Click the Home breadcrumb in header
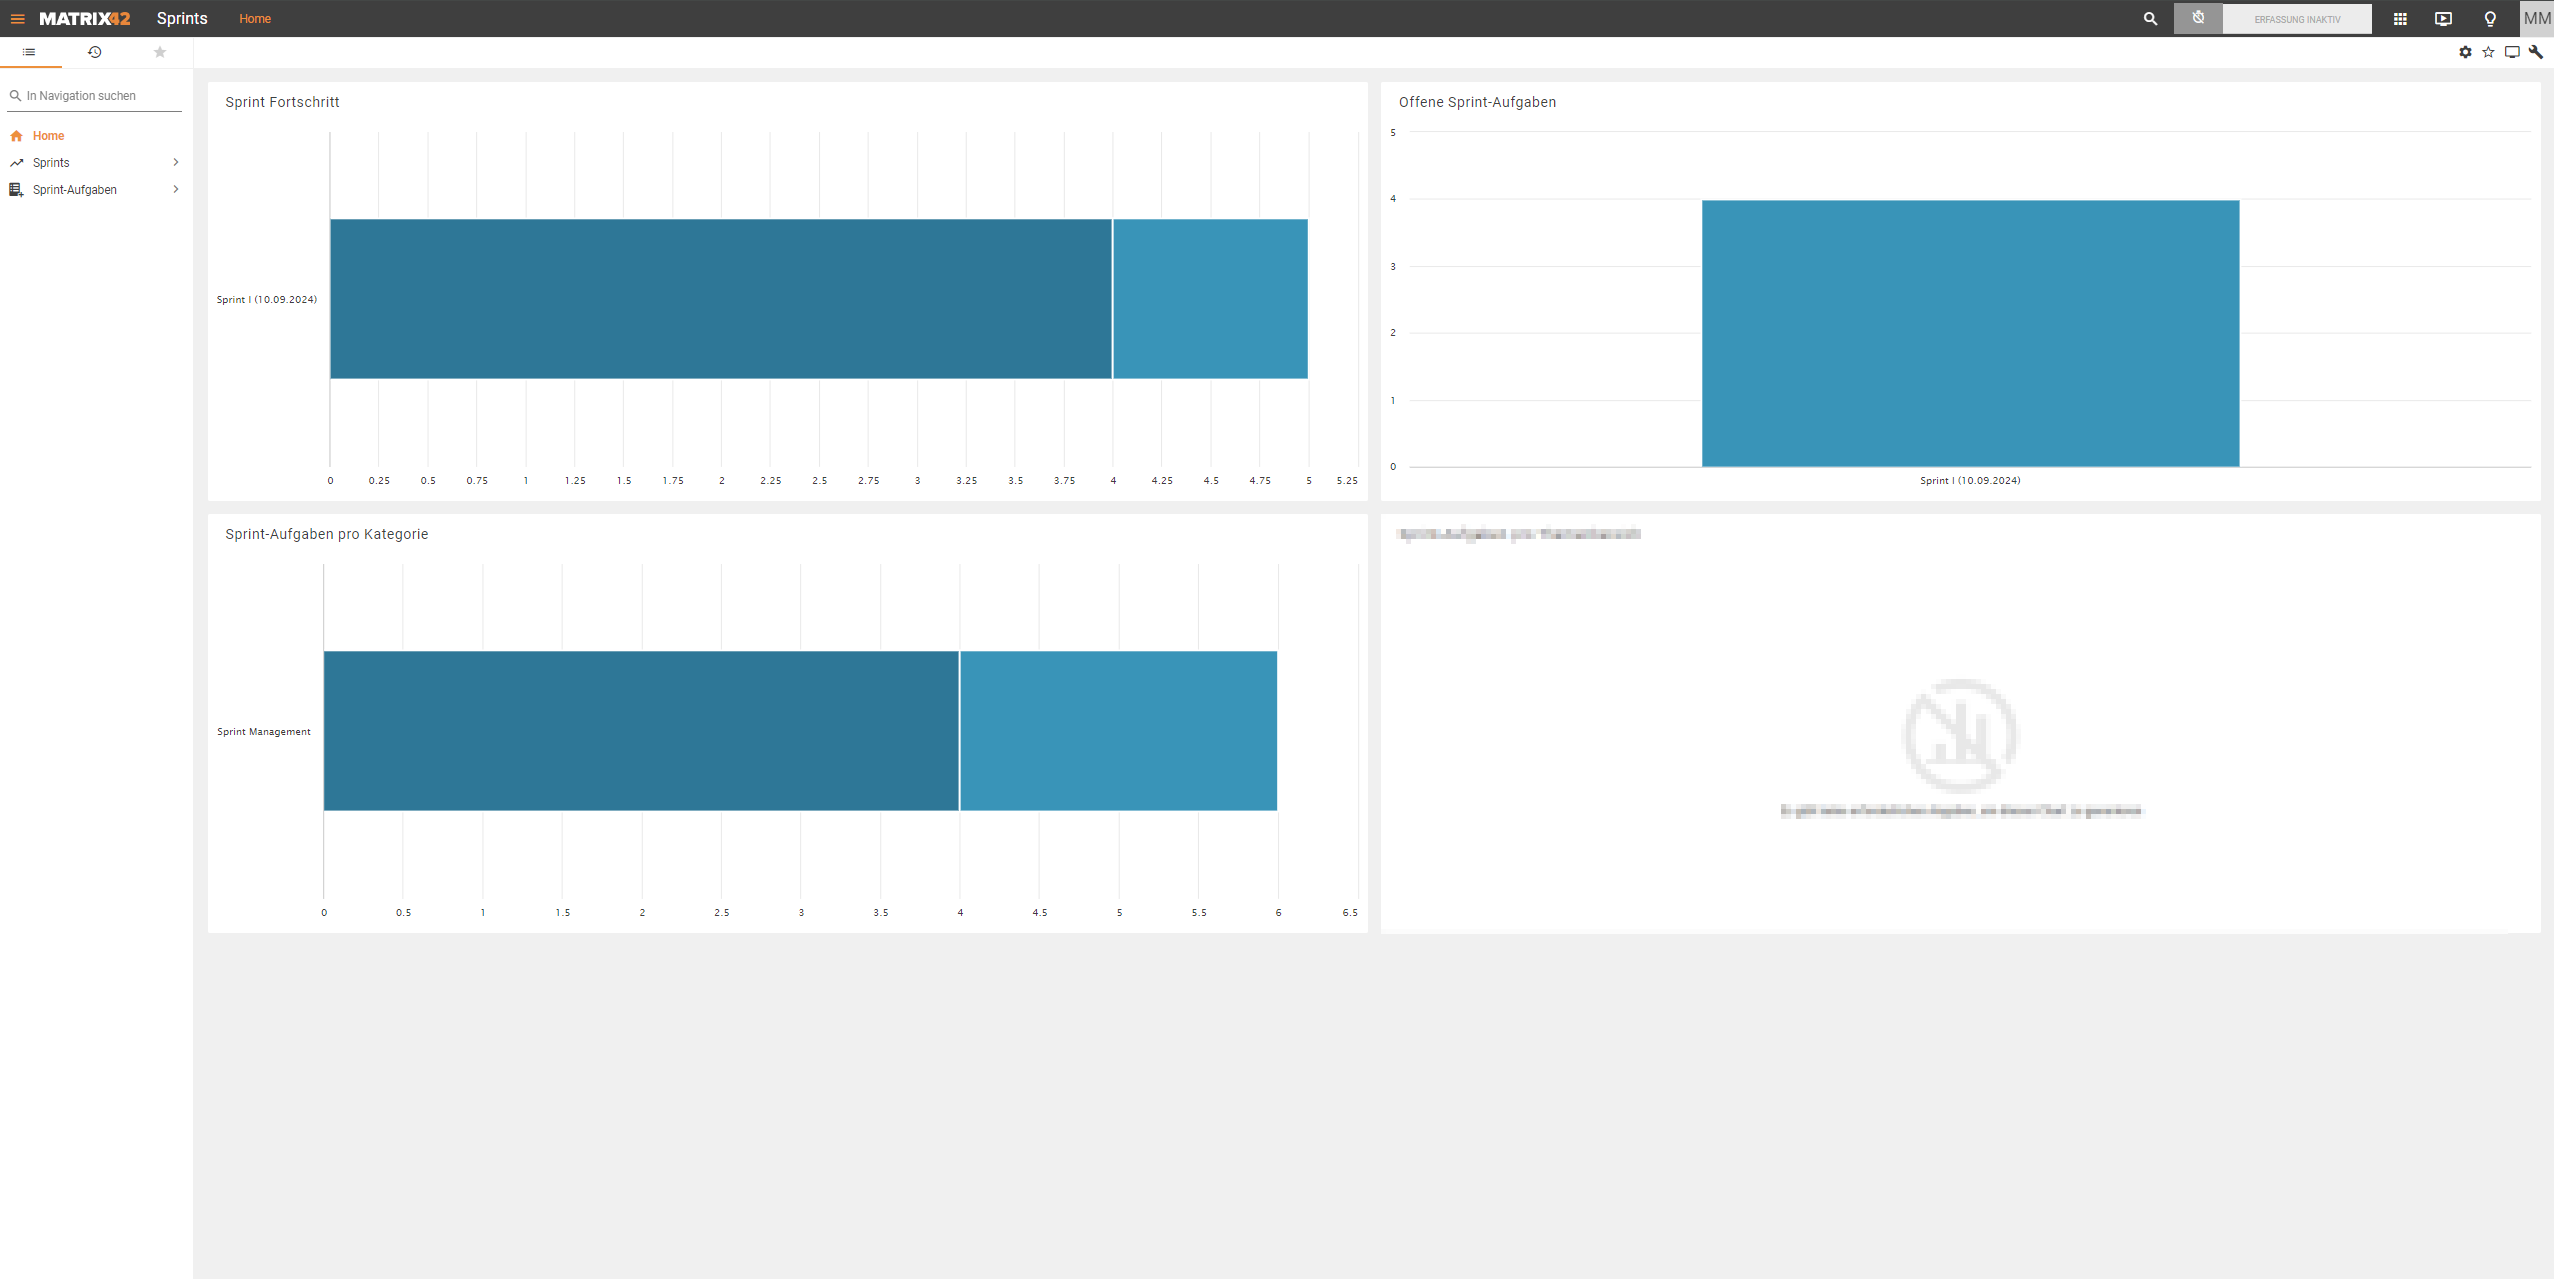Viewport: 2554px width, 1279px height. point(255,19)
